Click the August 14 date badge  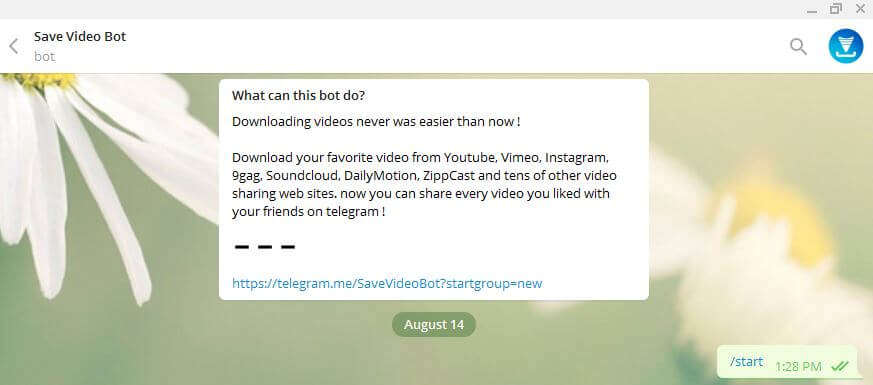434,325
